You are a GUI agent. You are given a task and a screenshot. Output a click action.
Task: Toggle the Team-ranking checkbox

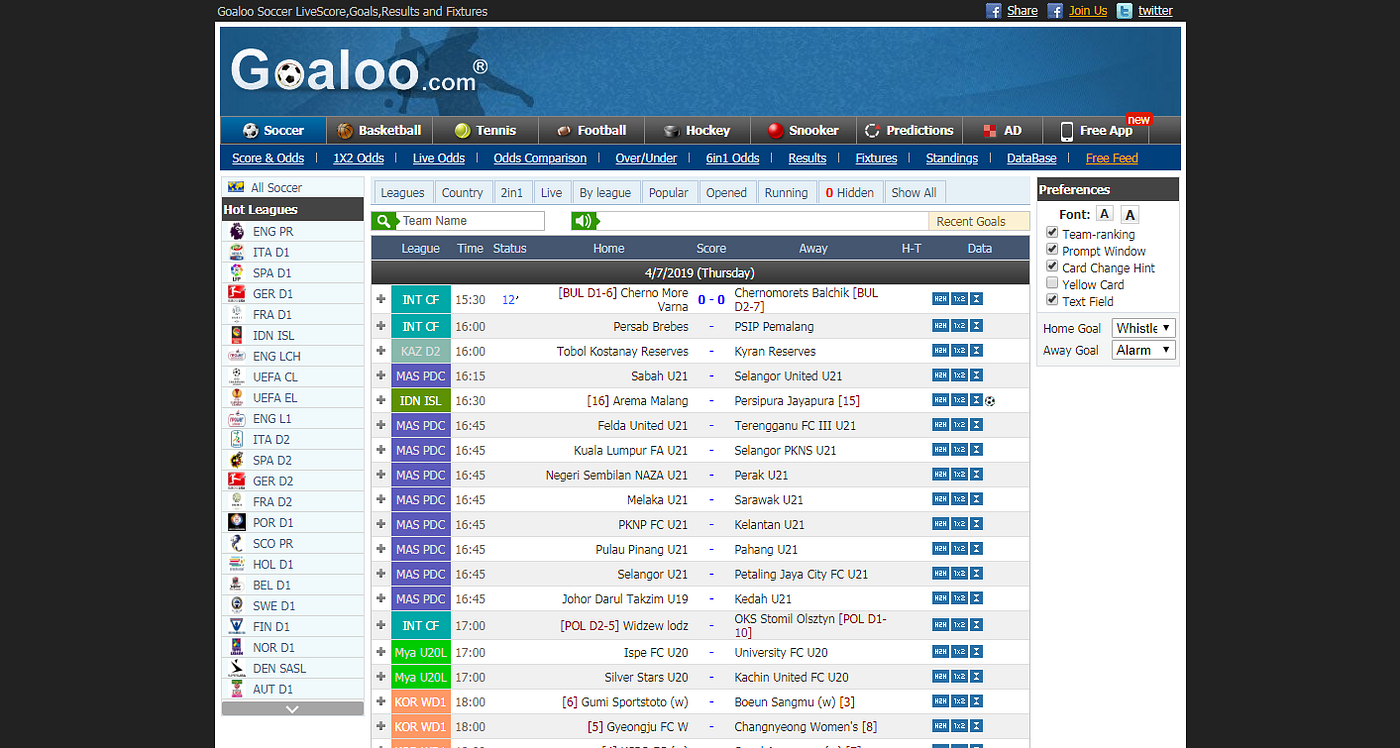point(1052,233)
